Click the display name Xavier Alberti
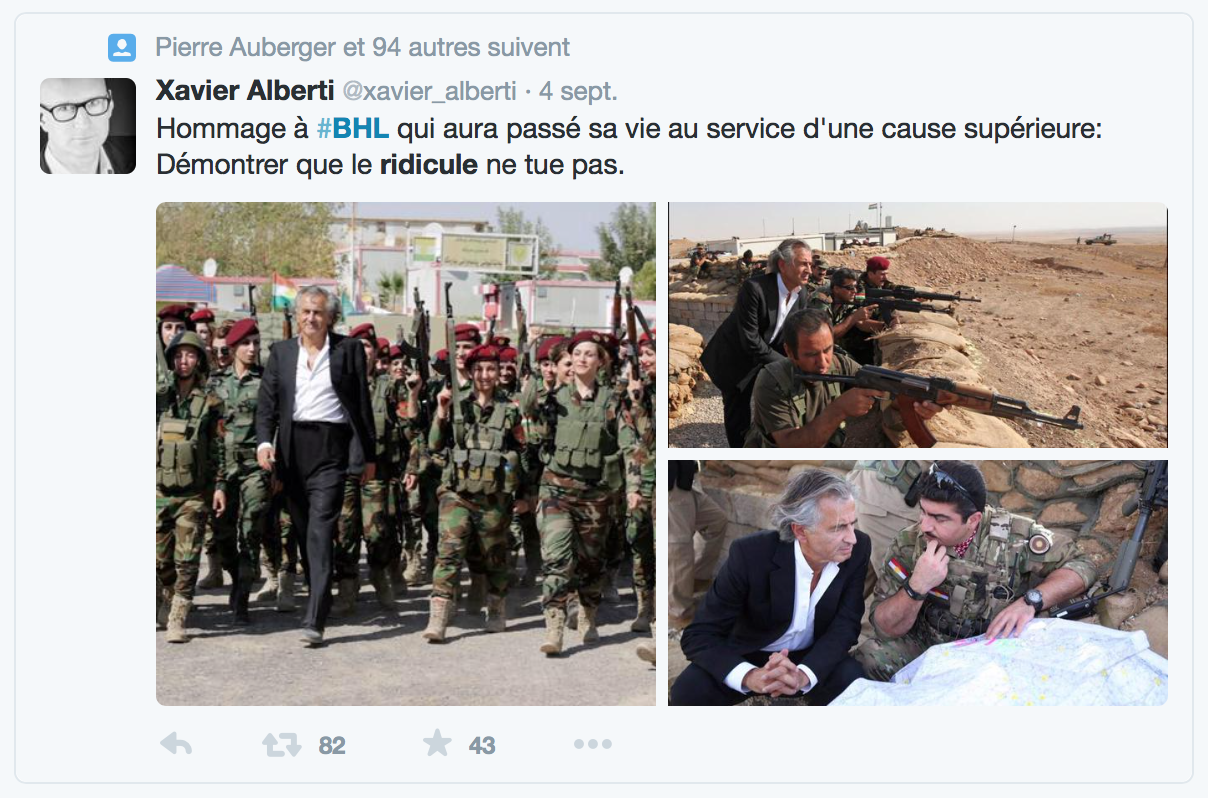The height and width of the screenshot is (798, 1208). (x=245, y=91)
